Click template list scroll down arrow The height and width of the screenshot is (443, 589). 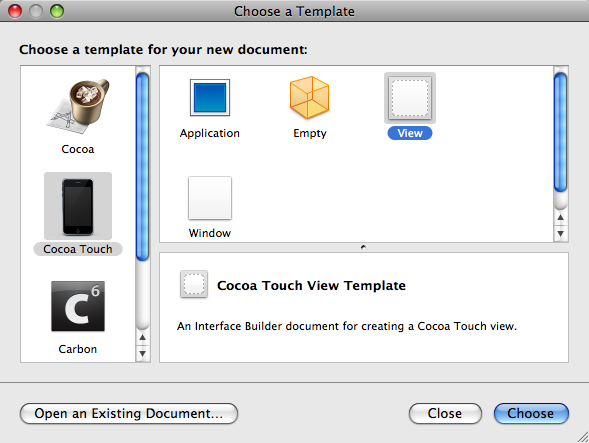point(560,233)
